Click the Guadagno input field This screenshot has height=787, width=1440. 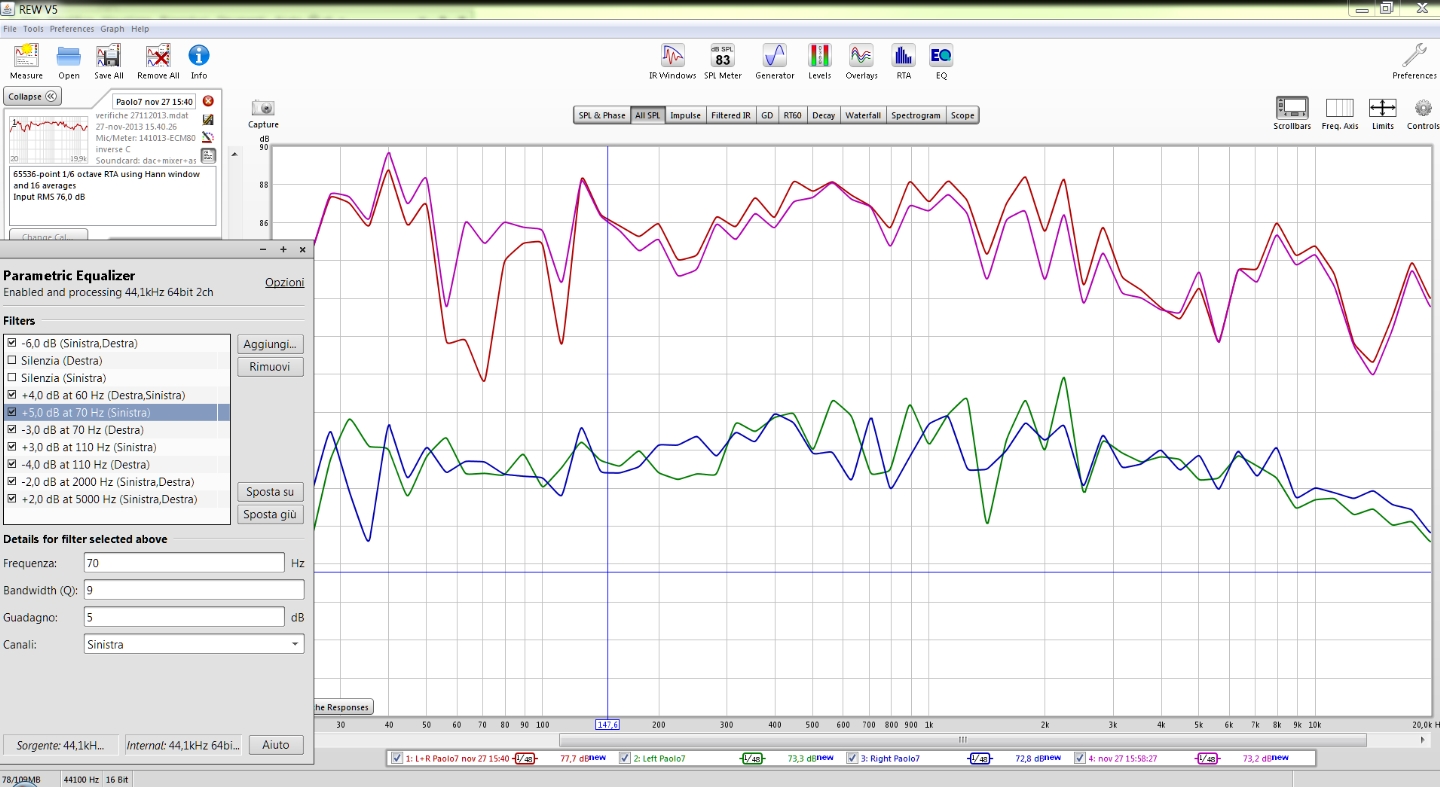tap(185, 617)
